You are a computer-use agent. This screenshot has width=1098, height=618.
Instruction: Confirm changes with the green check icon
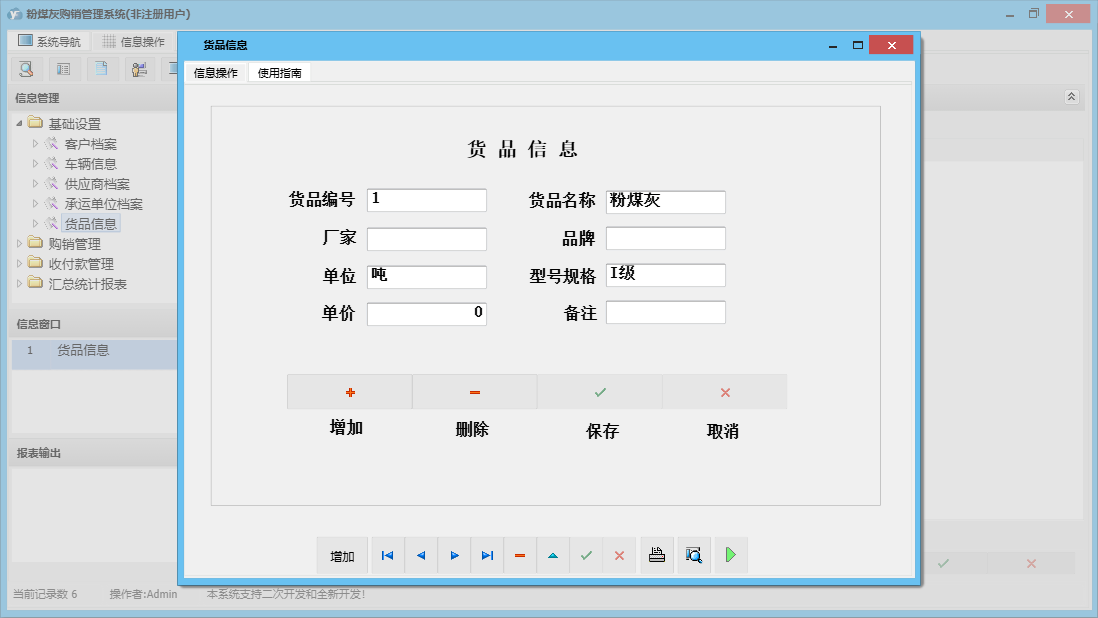[x=586, y=555]
